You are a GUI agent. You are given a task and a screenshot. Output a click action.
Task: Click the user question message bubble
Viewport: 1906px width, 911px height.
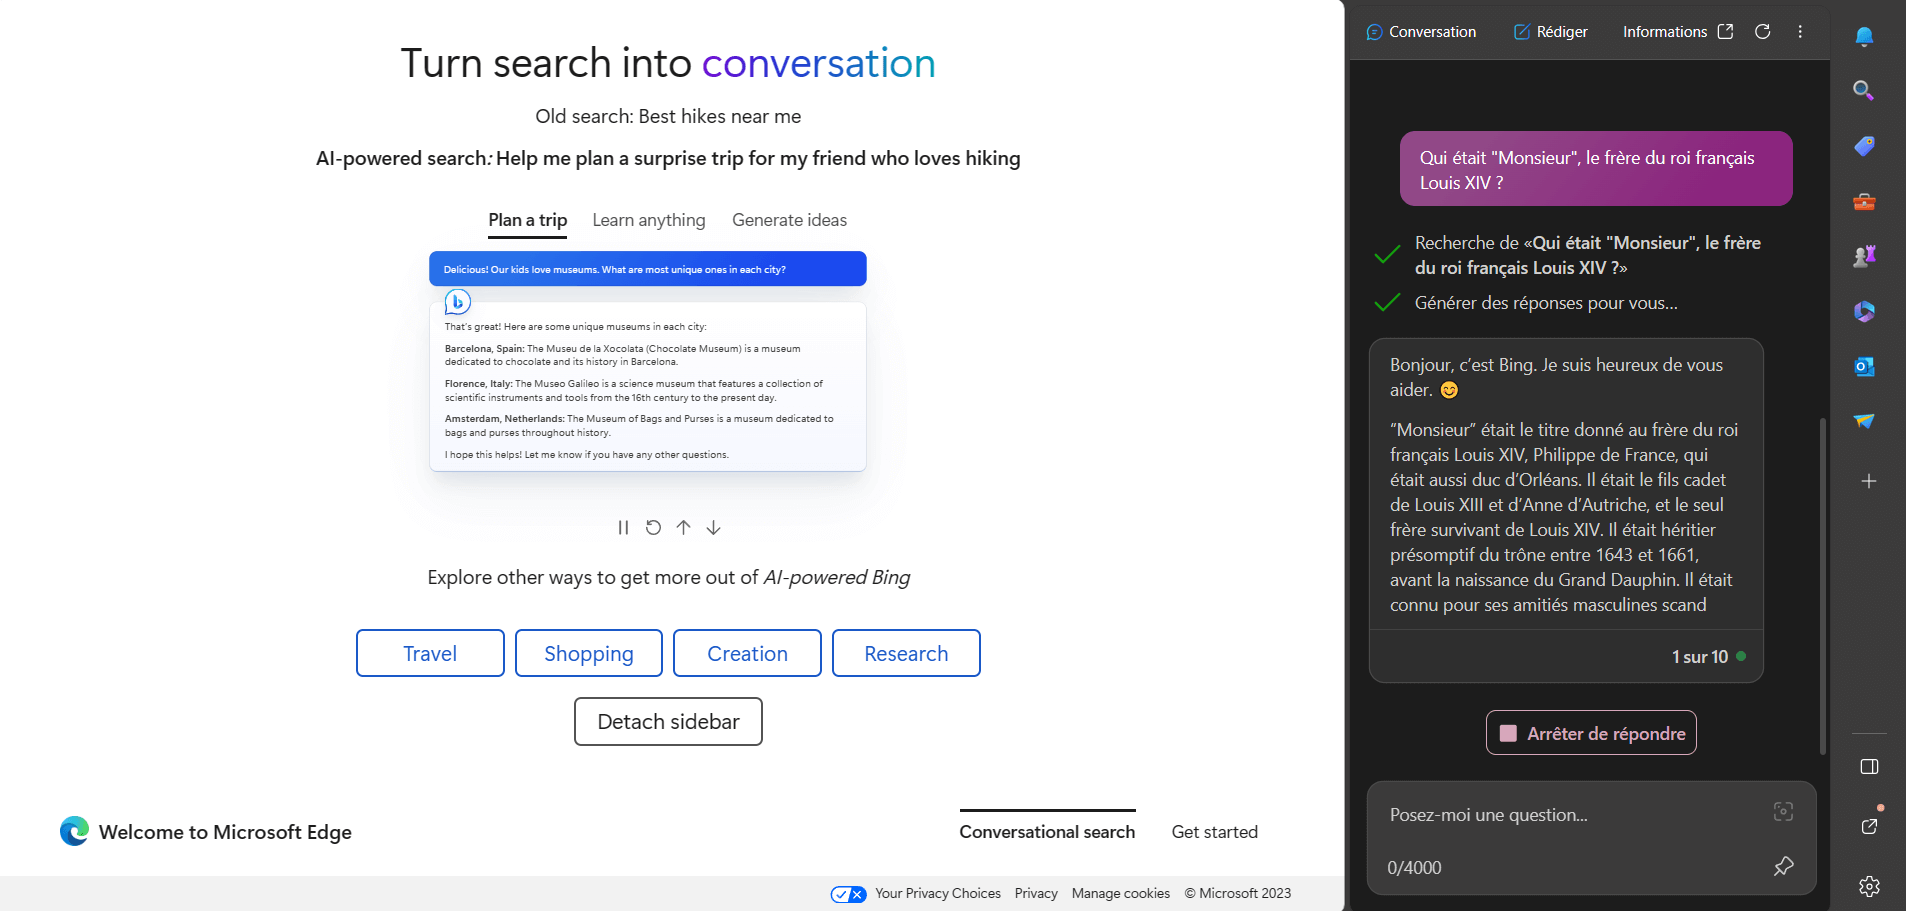click(1596, 169)
